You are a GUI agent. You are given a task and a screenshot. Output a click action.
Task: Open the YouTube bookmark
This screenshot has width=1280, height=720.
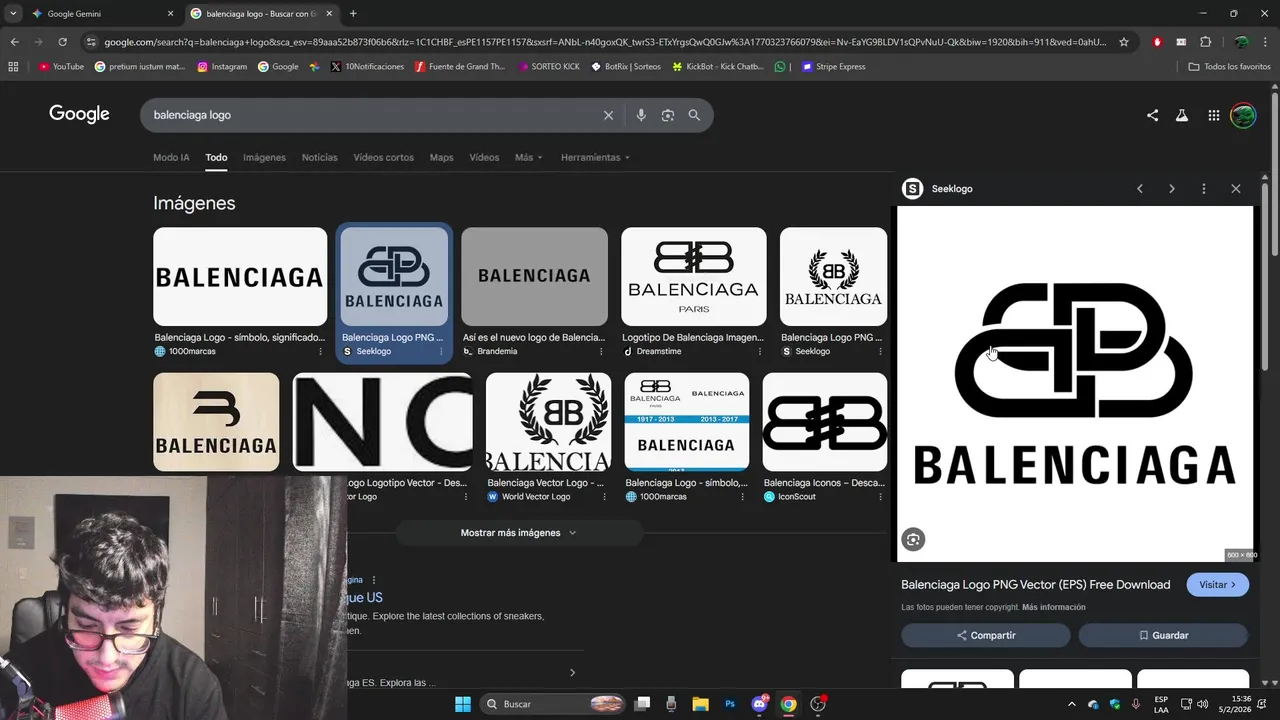click(61, 67)
